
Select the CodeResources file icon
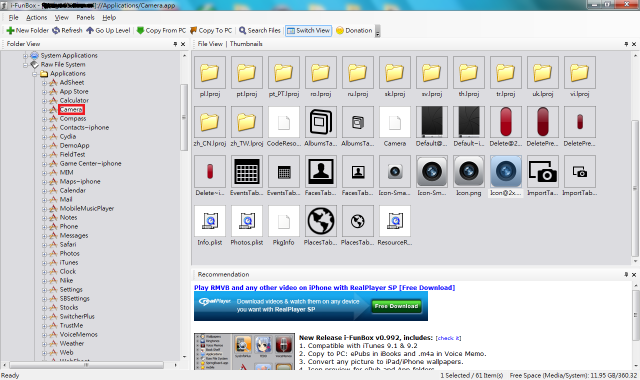point(284,122)
